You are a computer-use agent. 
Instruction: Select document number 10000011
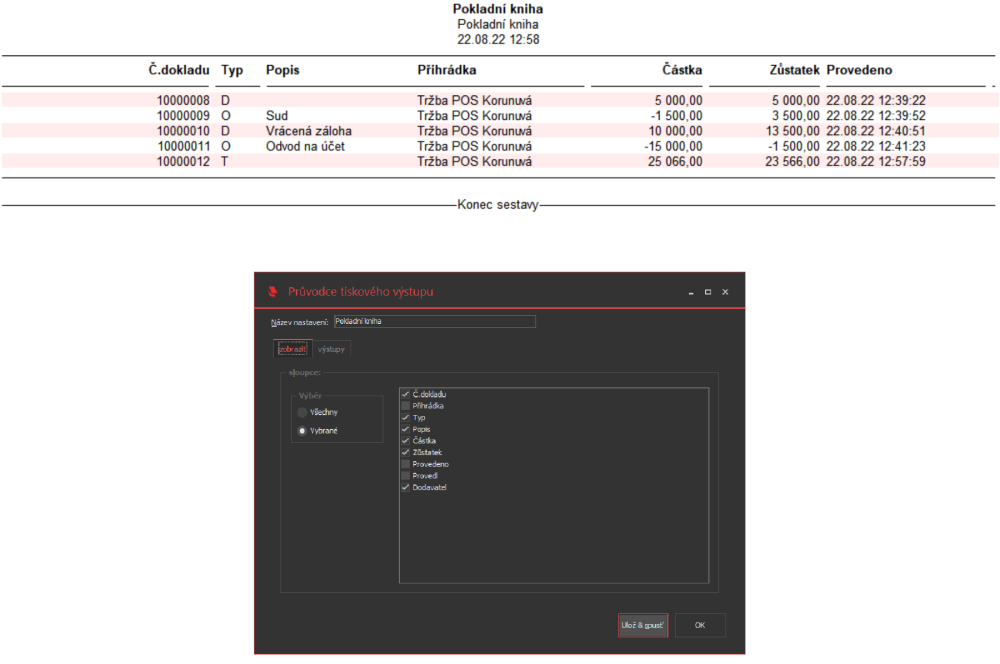[183, 146]
